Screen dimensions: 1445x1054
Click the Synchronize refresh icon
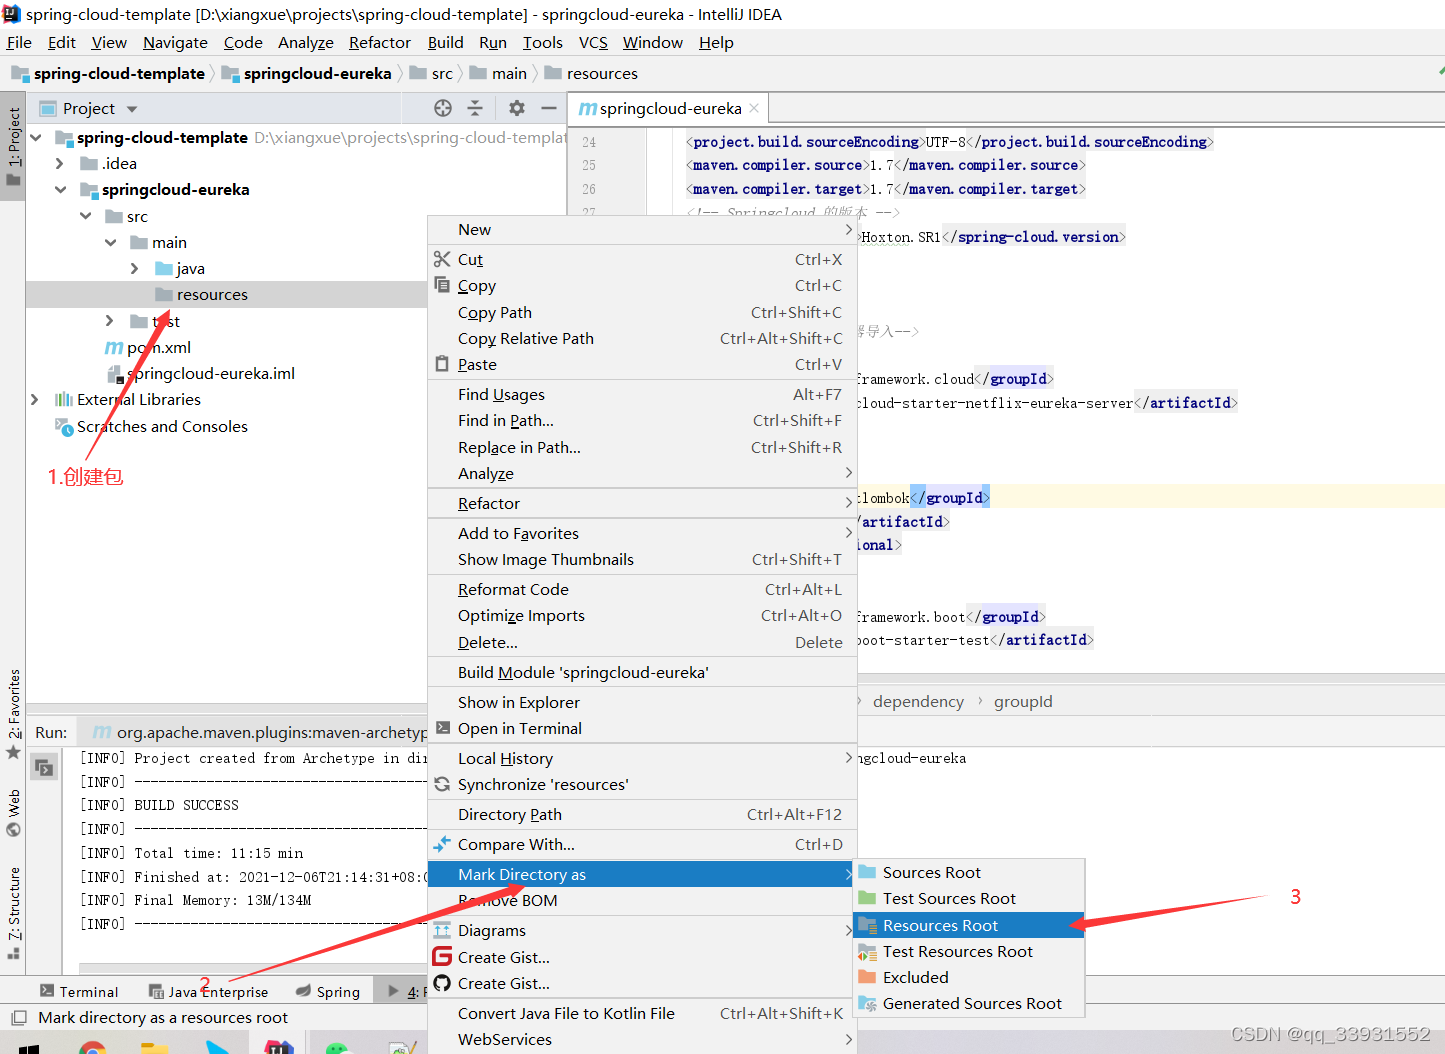[x=442, y=784]
